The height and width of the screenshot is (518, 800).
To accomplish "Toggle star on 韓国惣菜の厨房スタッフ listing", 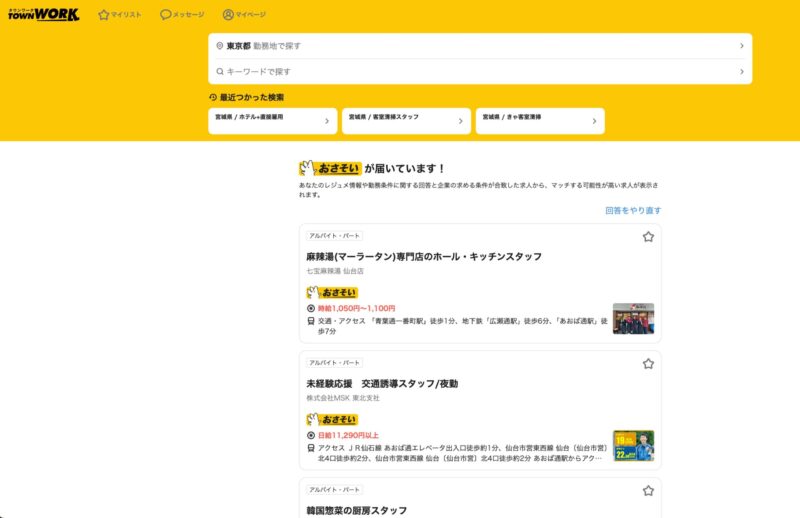I will tap(648, 491).
